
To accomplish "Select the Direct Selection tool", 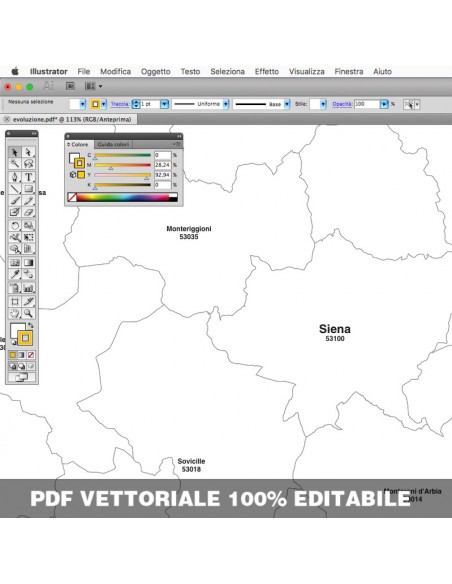I will pos(28,152).
